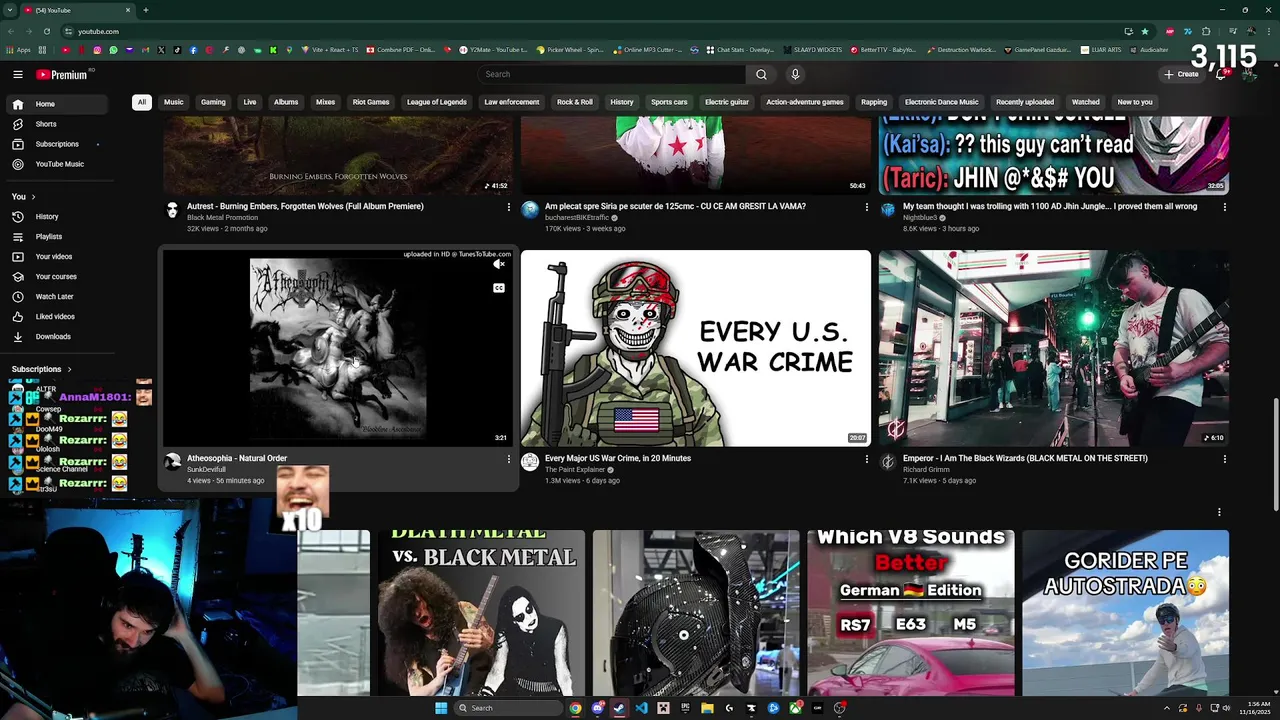This screenshot has width=1280, height=720.
Task: Open options for Siria scuter video
Action: 866,207
